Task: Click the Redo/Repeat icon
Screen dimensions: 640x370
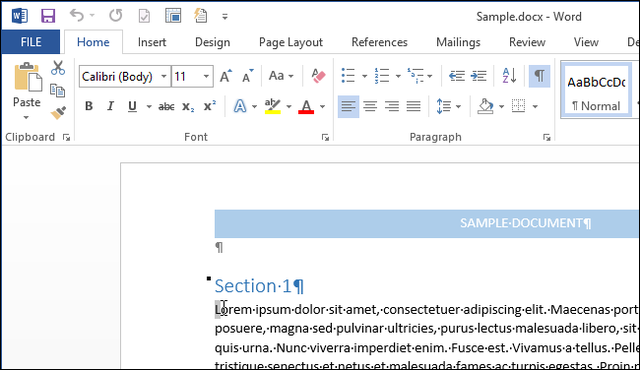Action: (x=116, y=16)
